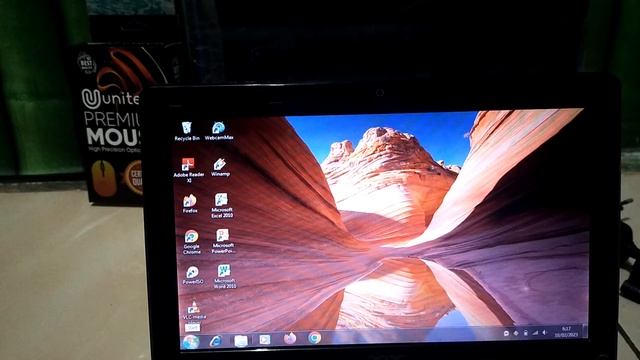Open the volume speaker tray icon

(x=544, y=332)
